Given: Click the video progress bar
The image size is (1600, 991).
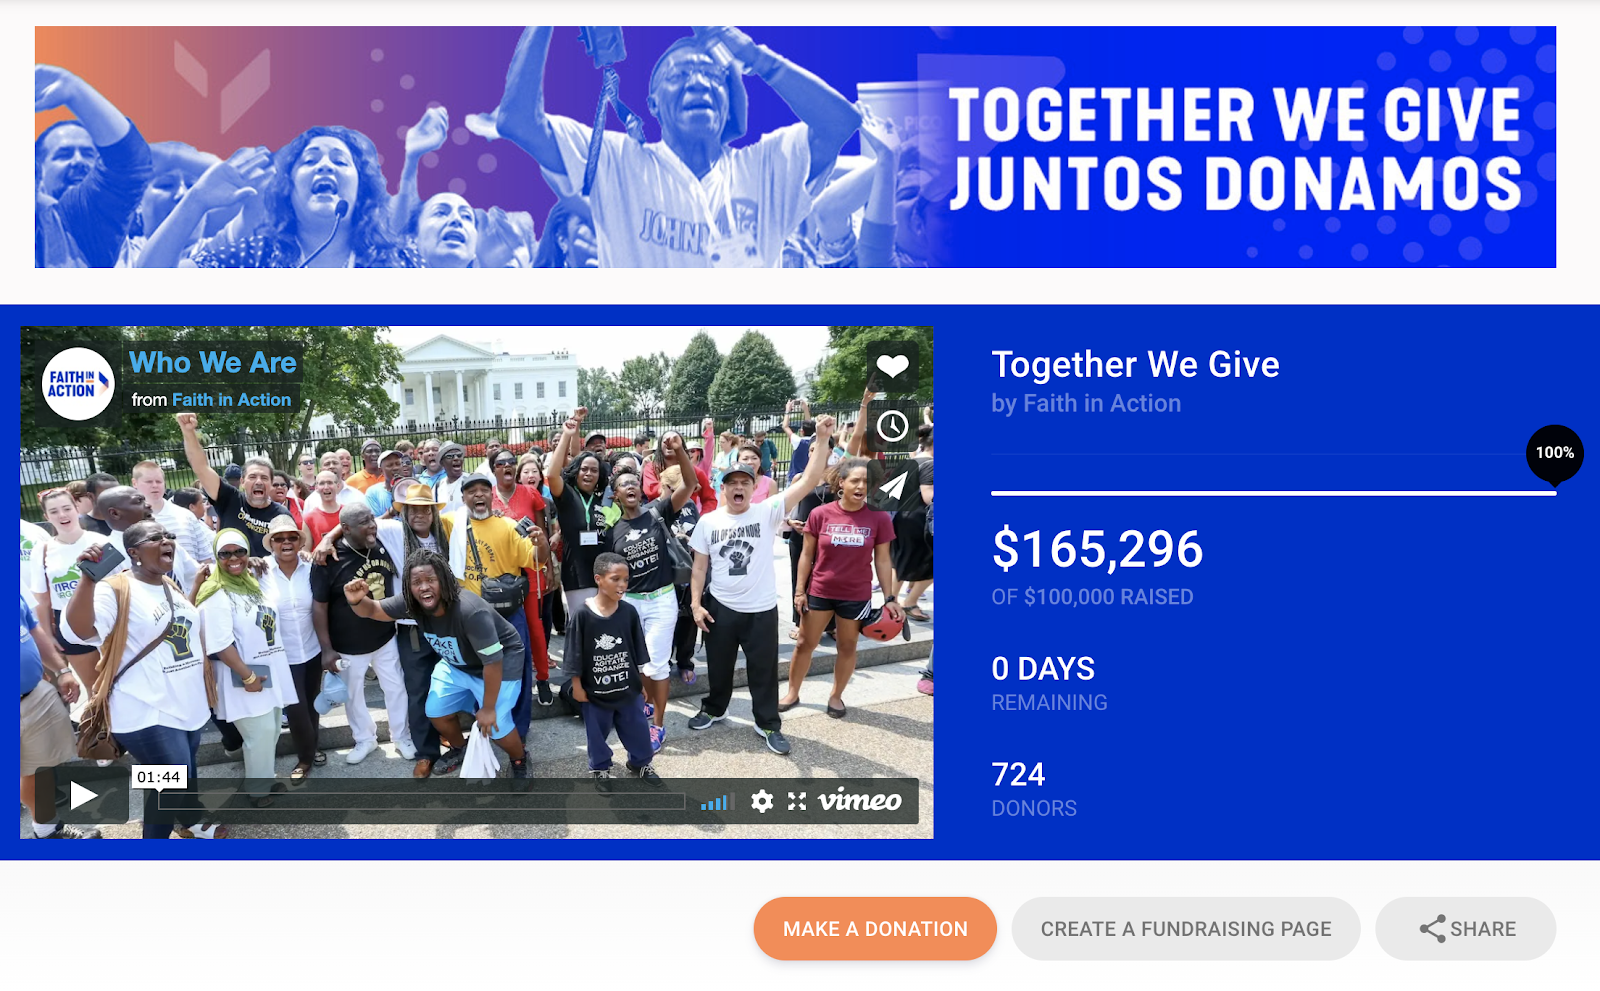Looking at the screenshot, I should 421,802.
